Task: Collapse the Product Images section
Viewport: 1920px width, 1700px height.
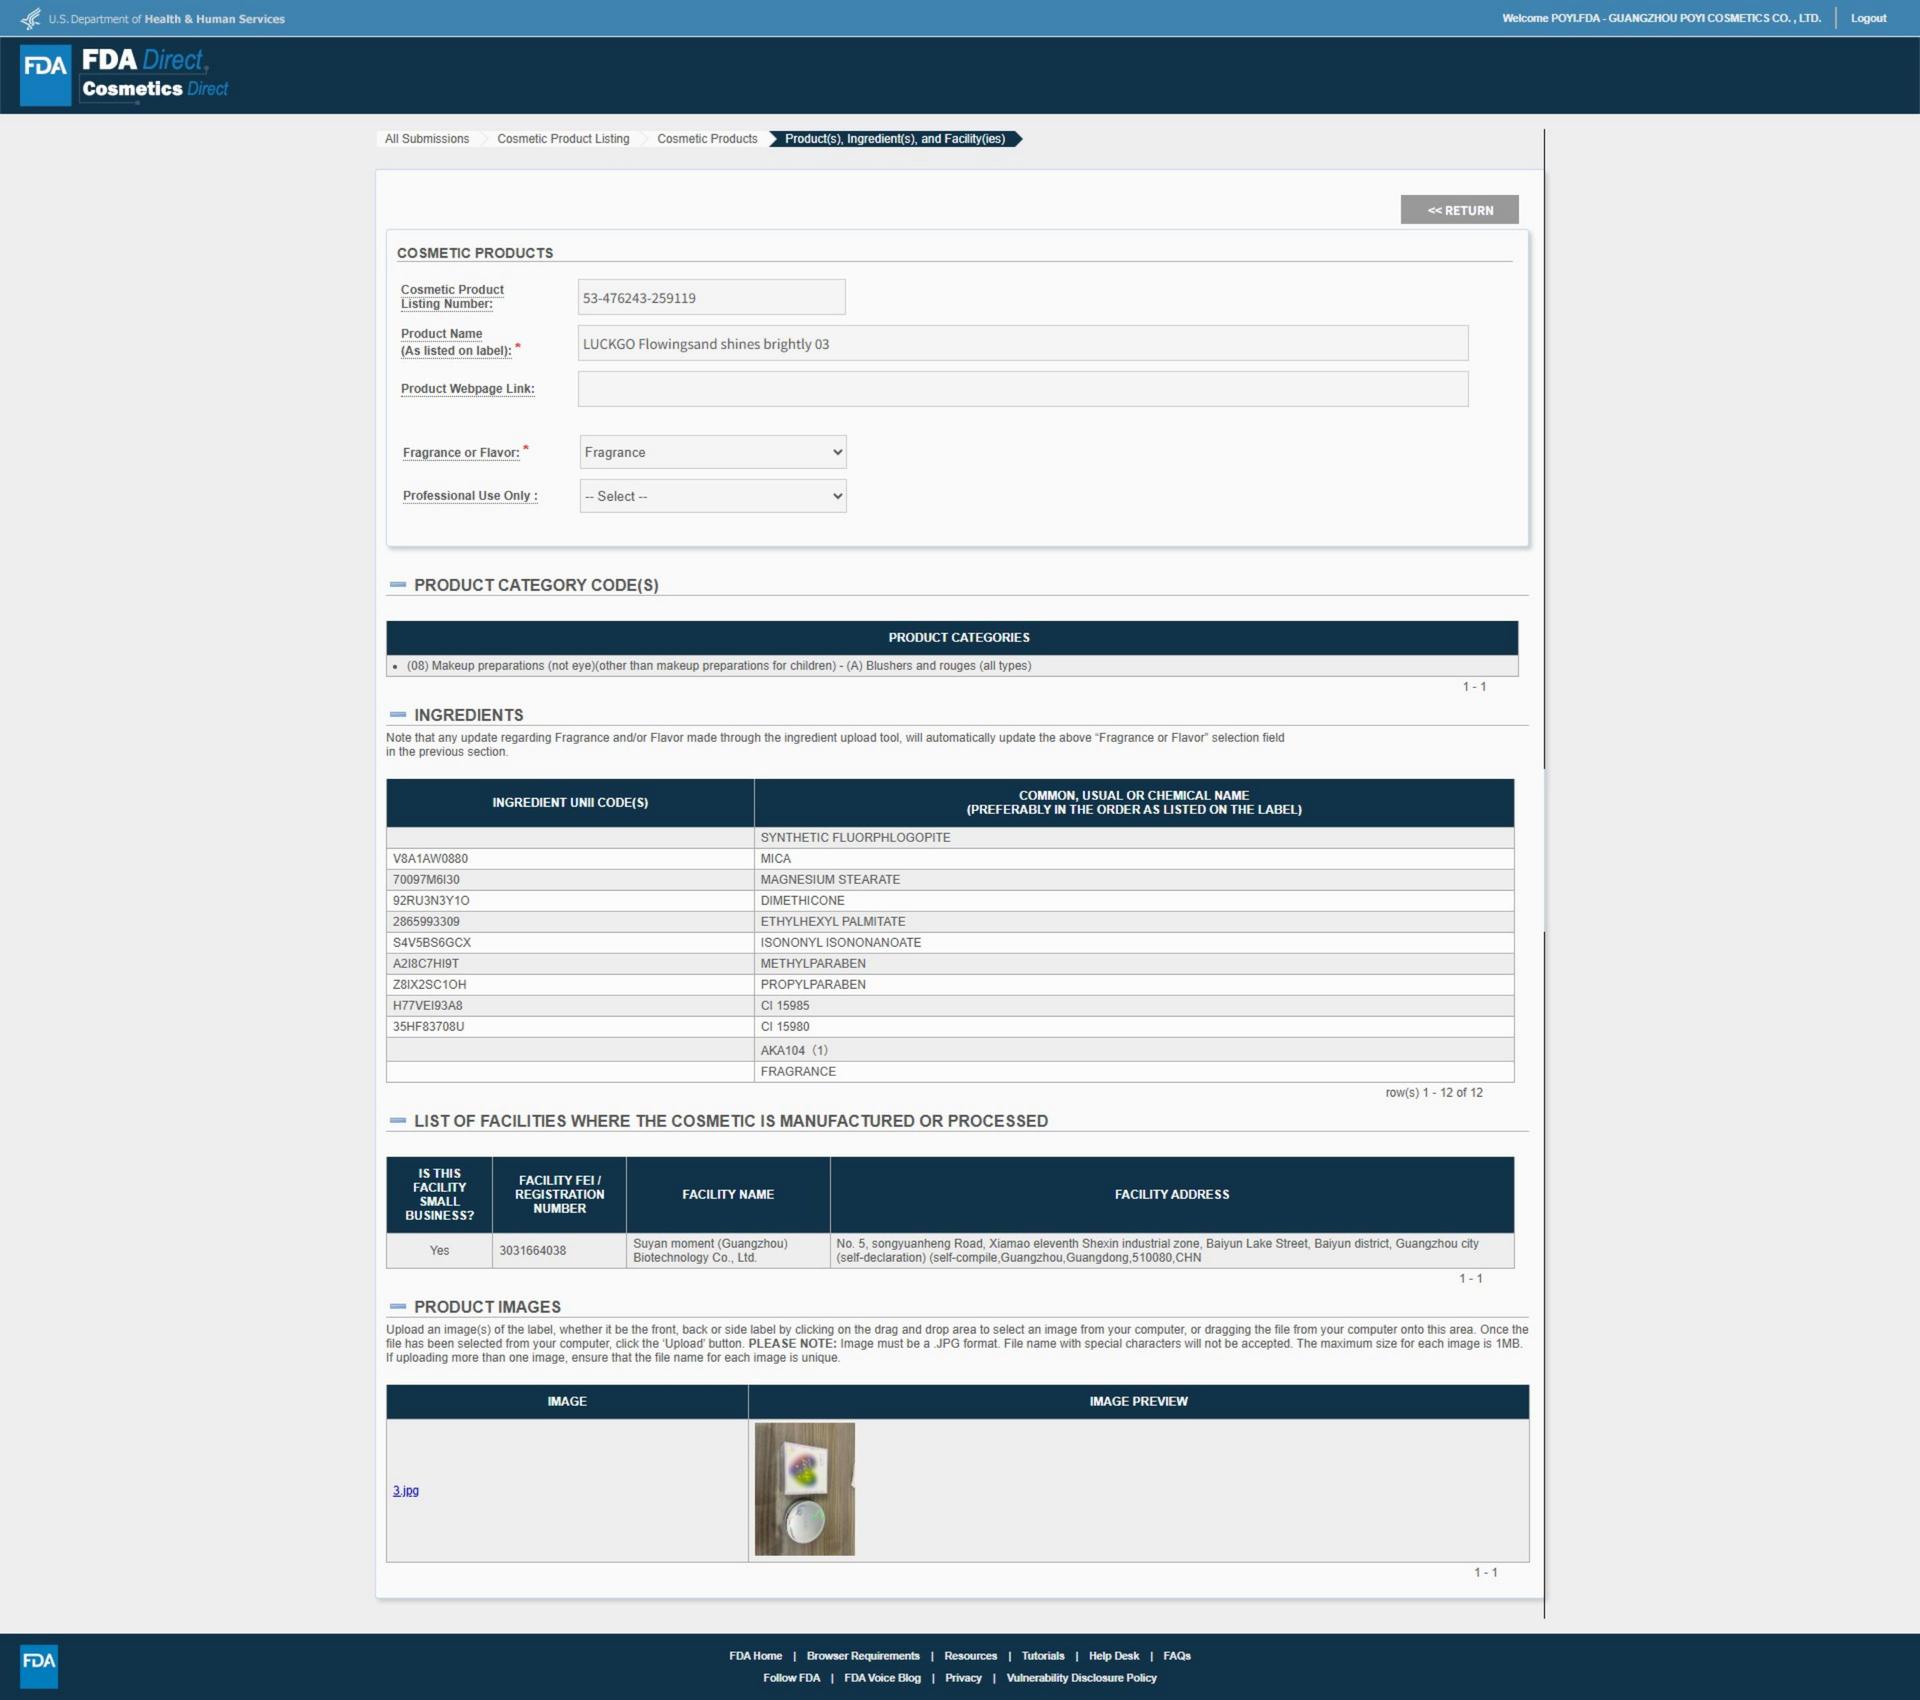Action: coord(398,1307)
